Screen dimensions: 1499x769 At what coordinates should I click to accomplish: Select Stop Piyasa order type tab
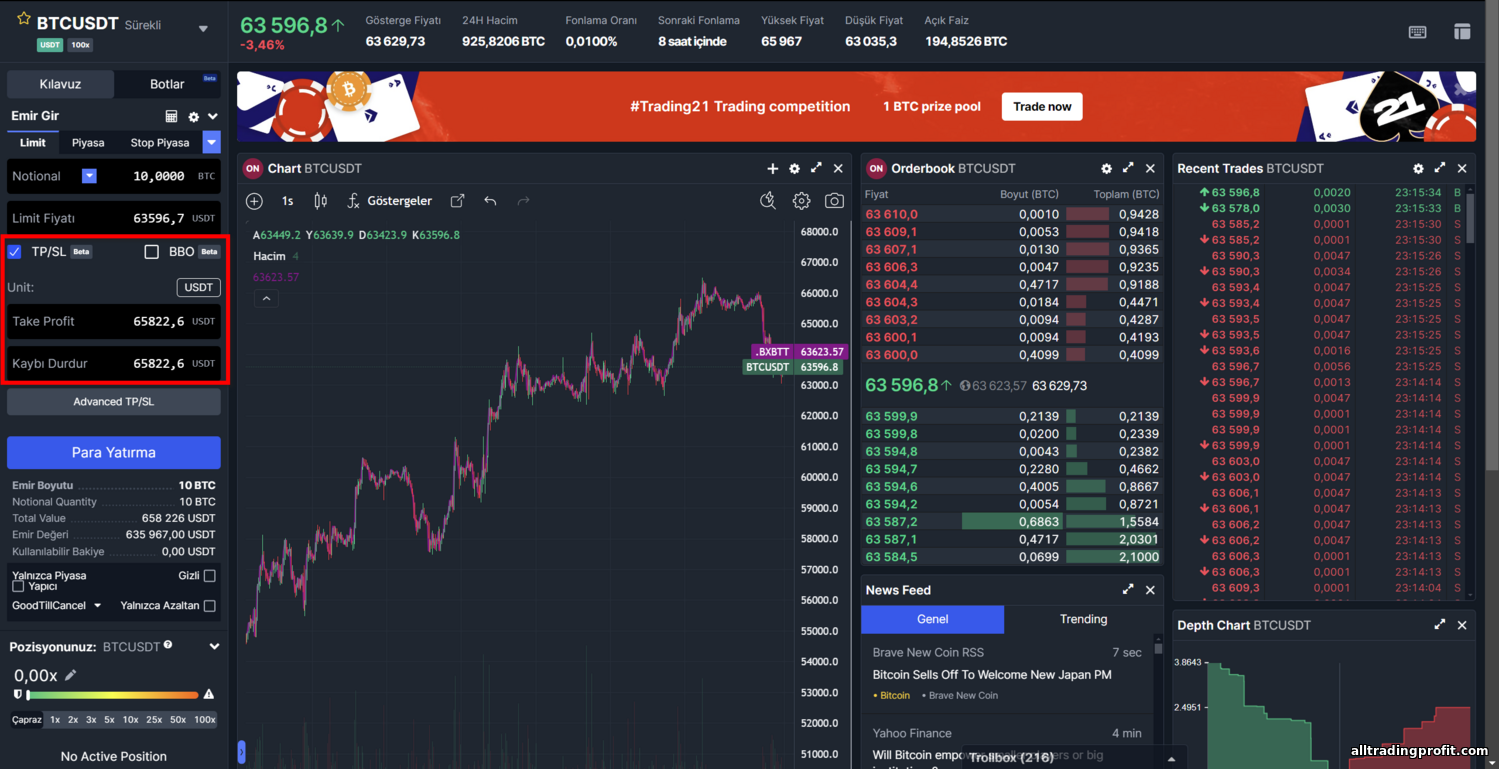point(160,143)
